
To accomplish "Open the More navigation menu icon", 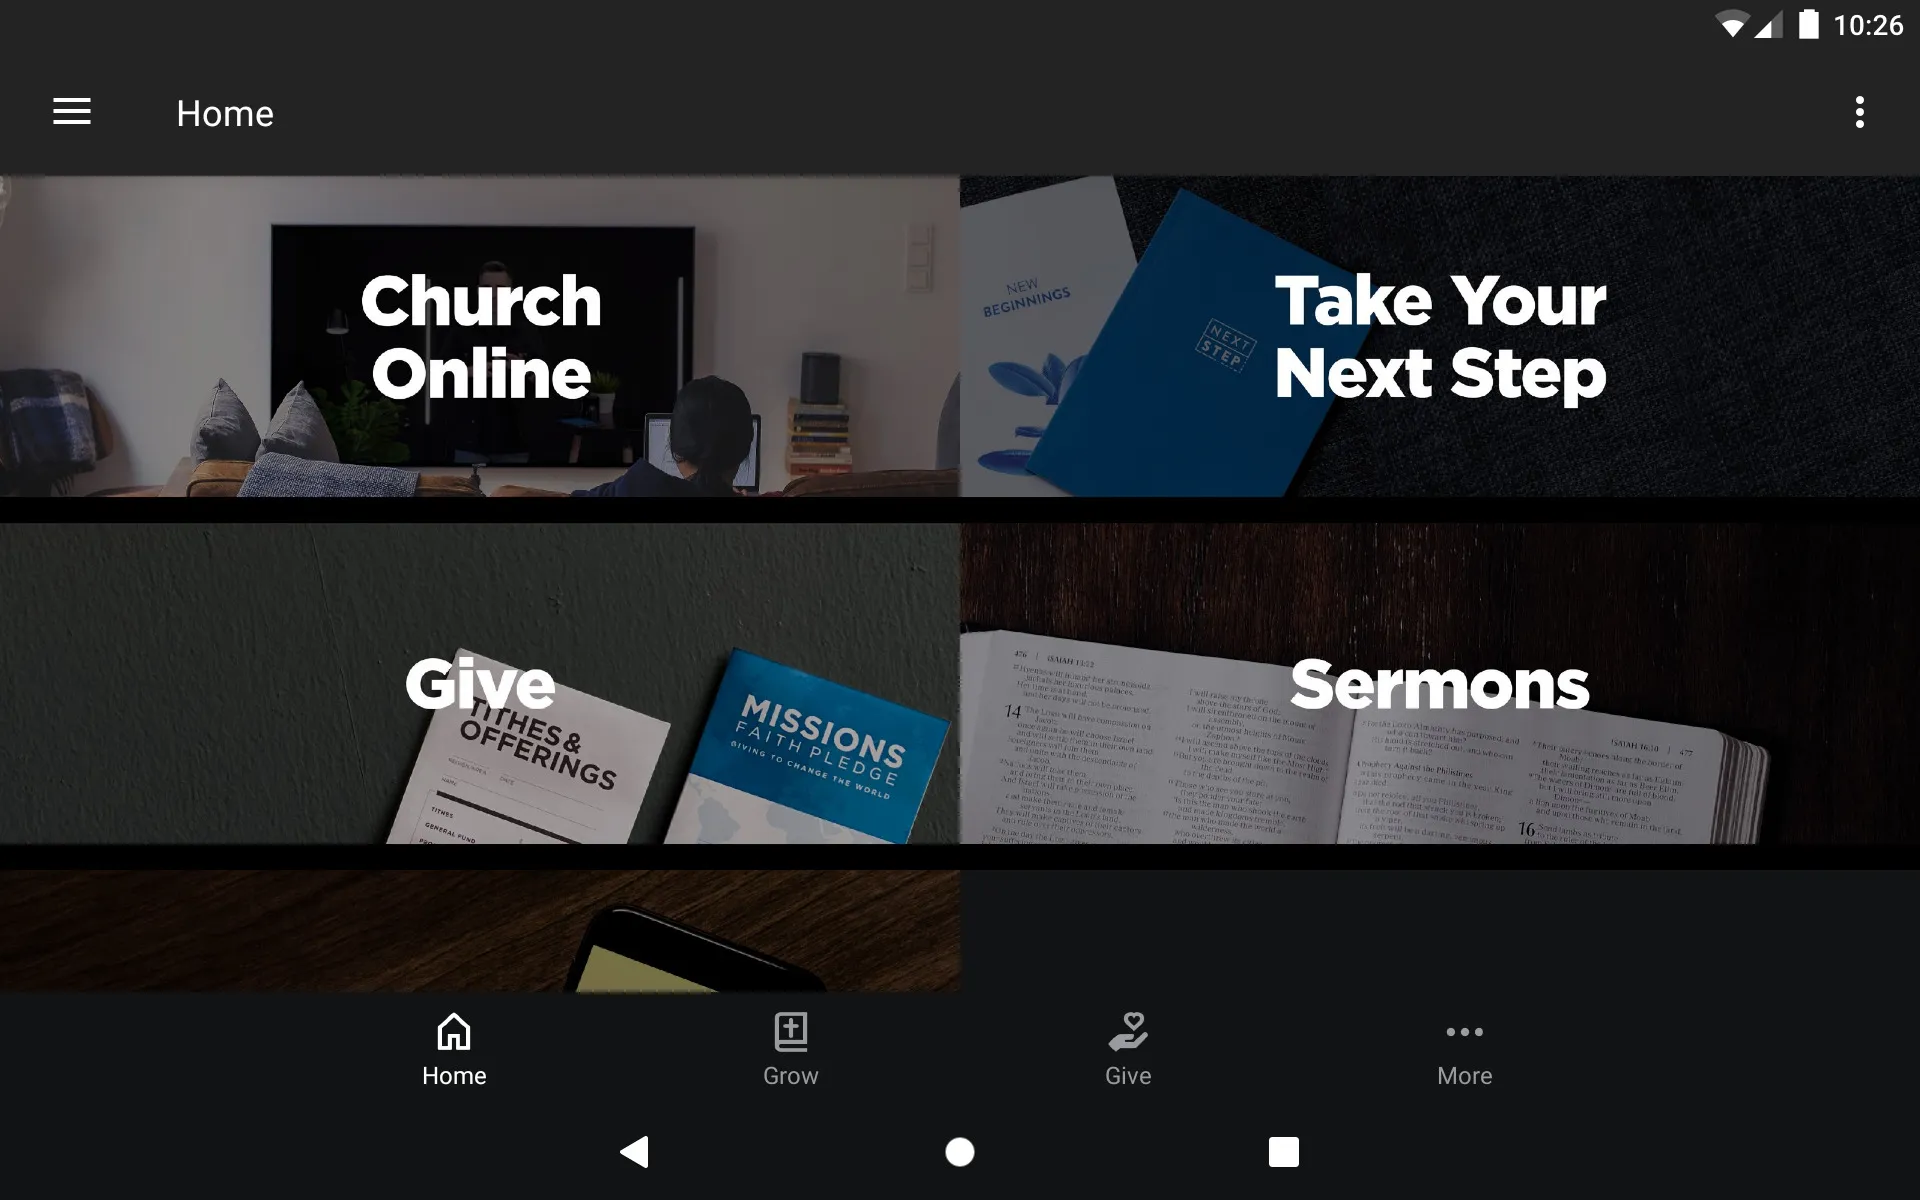I will coord(1464,1049).
